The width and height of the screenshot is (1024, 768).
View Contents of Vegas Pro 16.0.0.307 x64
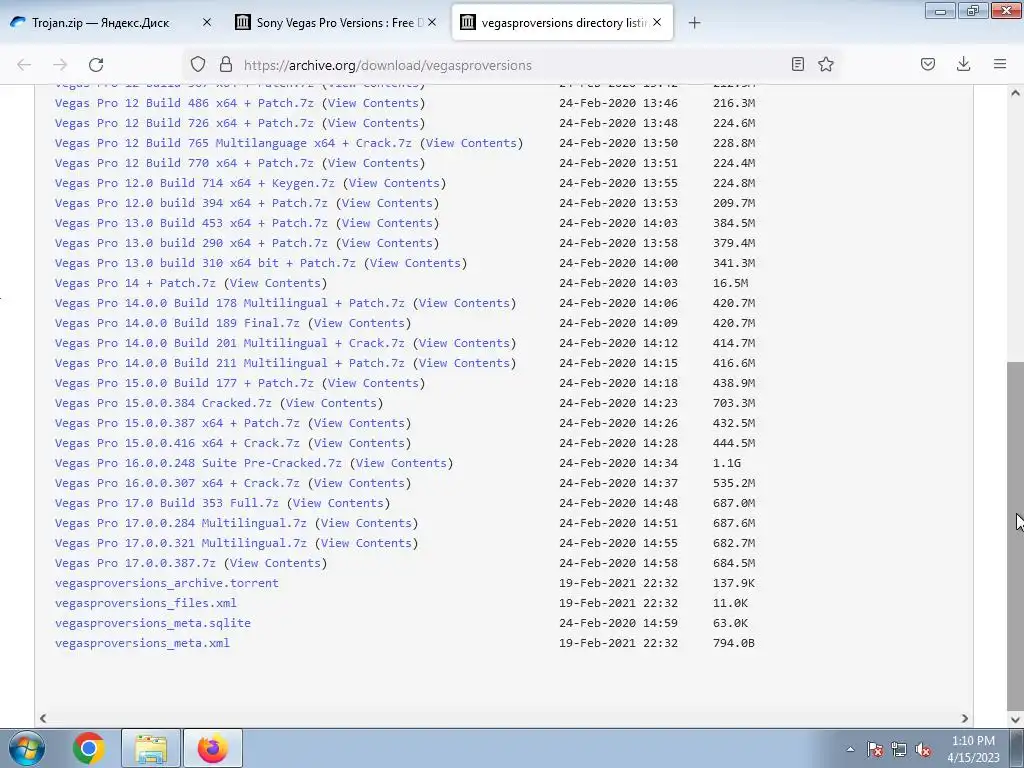[359, 483]
